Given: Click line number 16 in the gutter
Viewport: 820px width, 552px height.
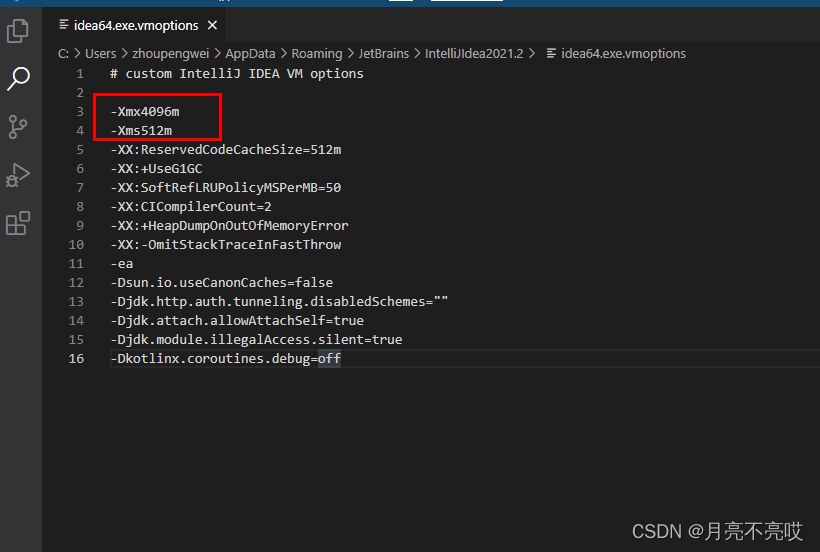Looking at the screenshot, I should (x=76, y=359).
